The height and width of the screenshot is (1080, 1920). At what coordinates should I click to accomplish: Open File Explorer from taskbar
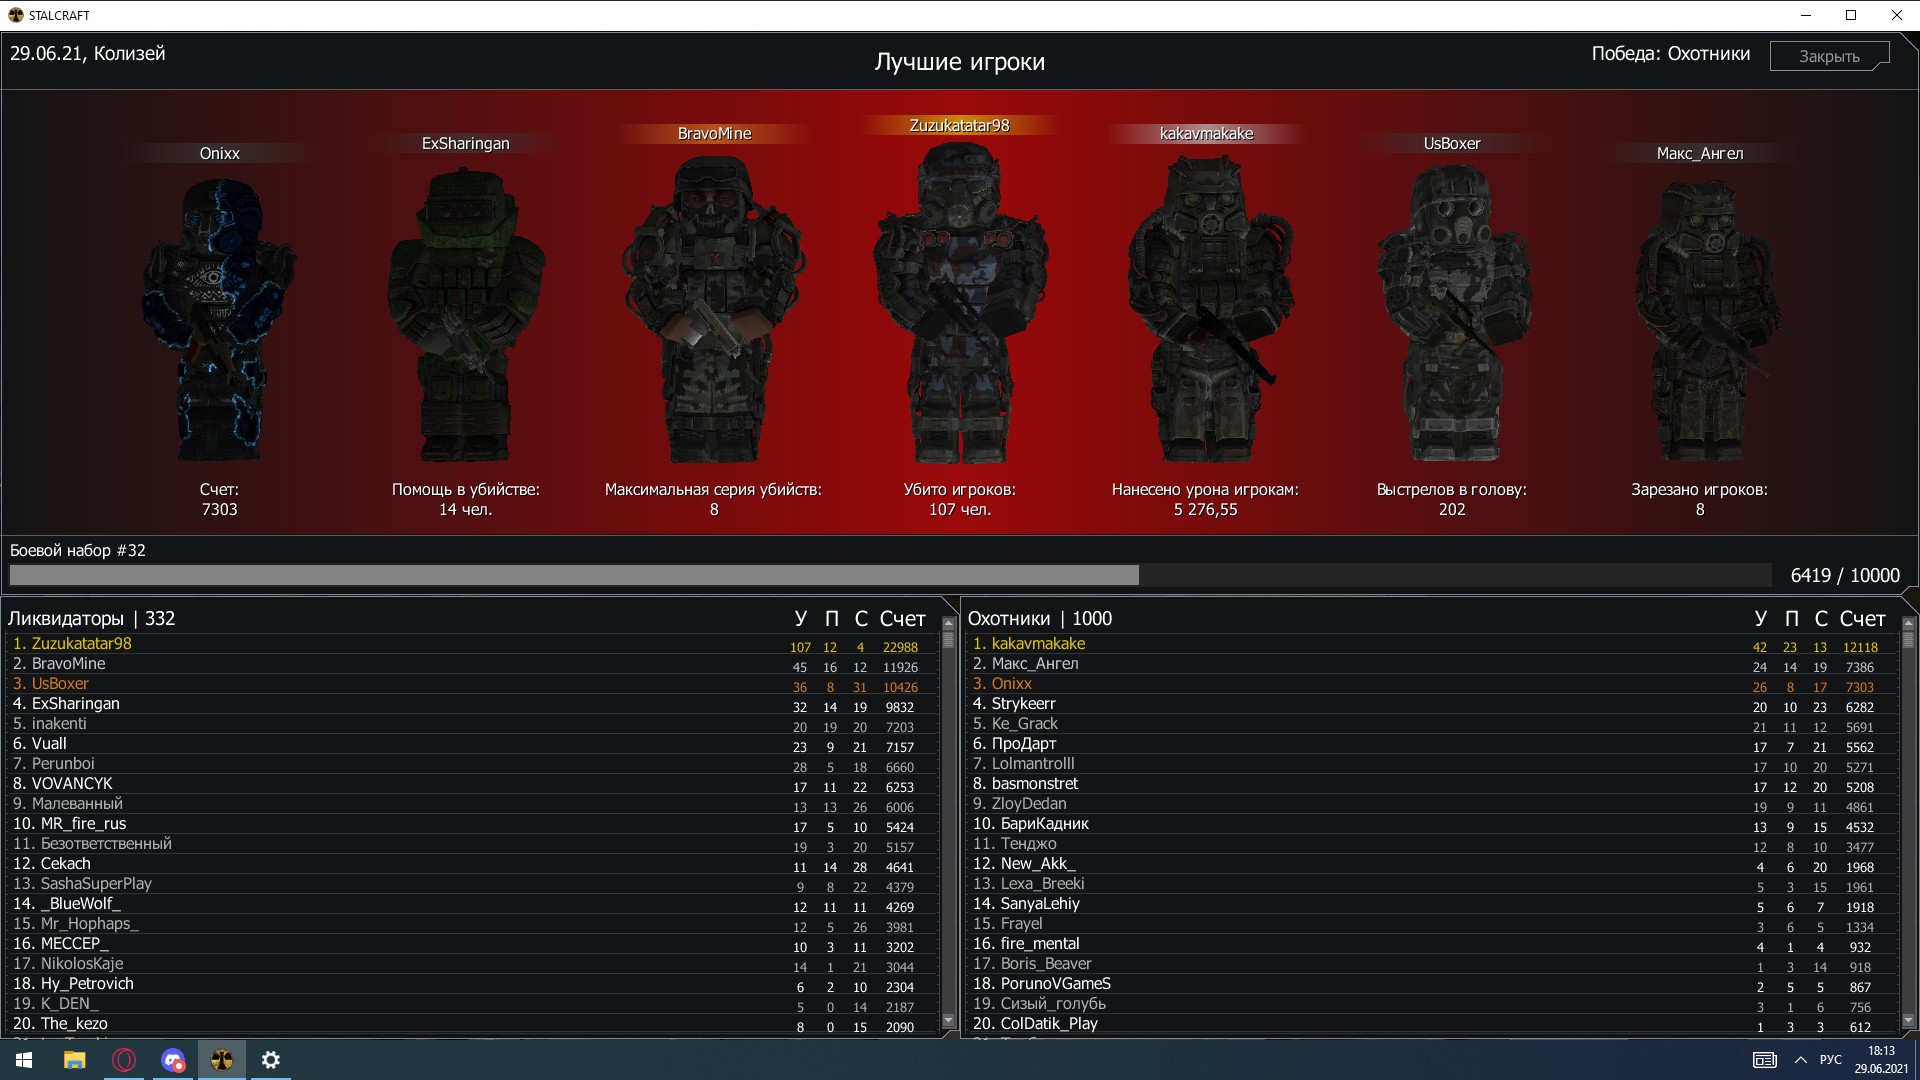click(75, 1060)
